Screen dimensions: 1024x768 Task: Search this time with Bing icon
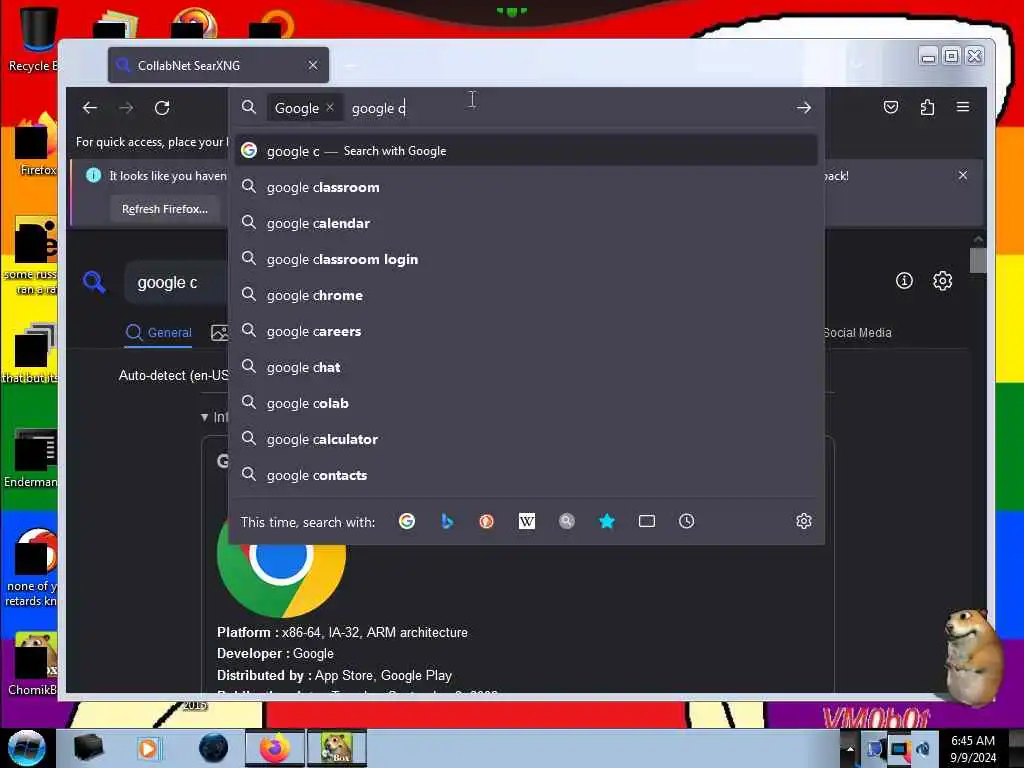[x=447, y=521]
